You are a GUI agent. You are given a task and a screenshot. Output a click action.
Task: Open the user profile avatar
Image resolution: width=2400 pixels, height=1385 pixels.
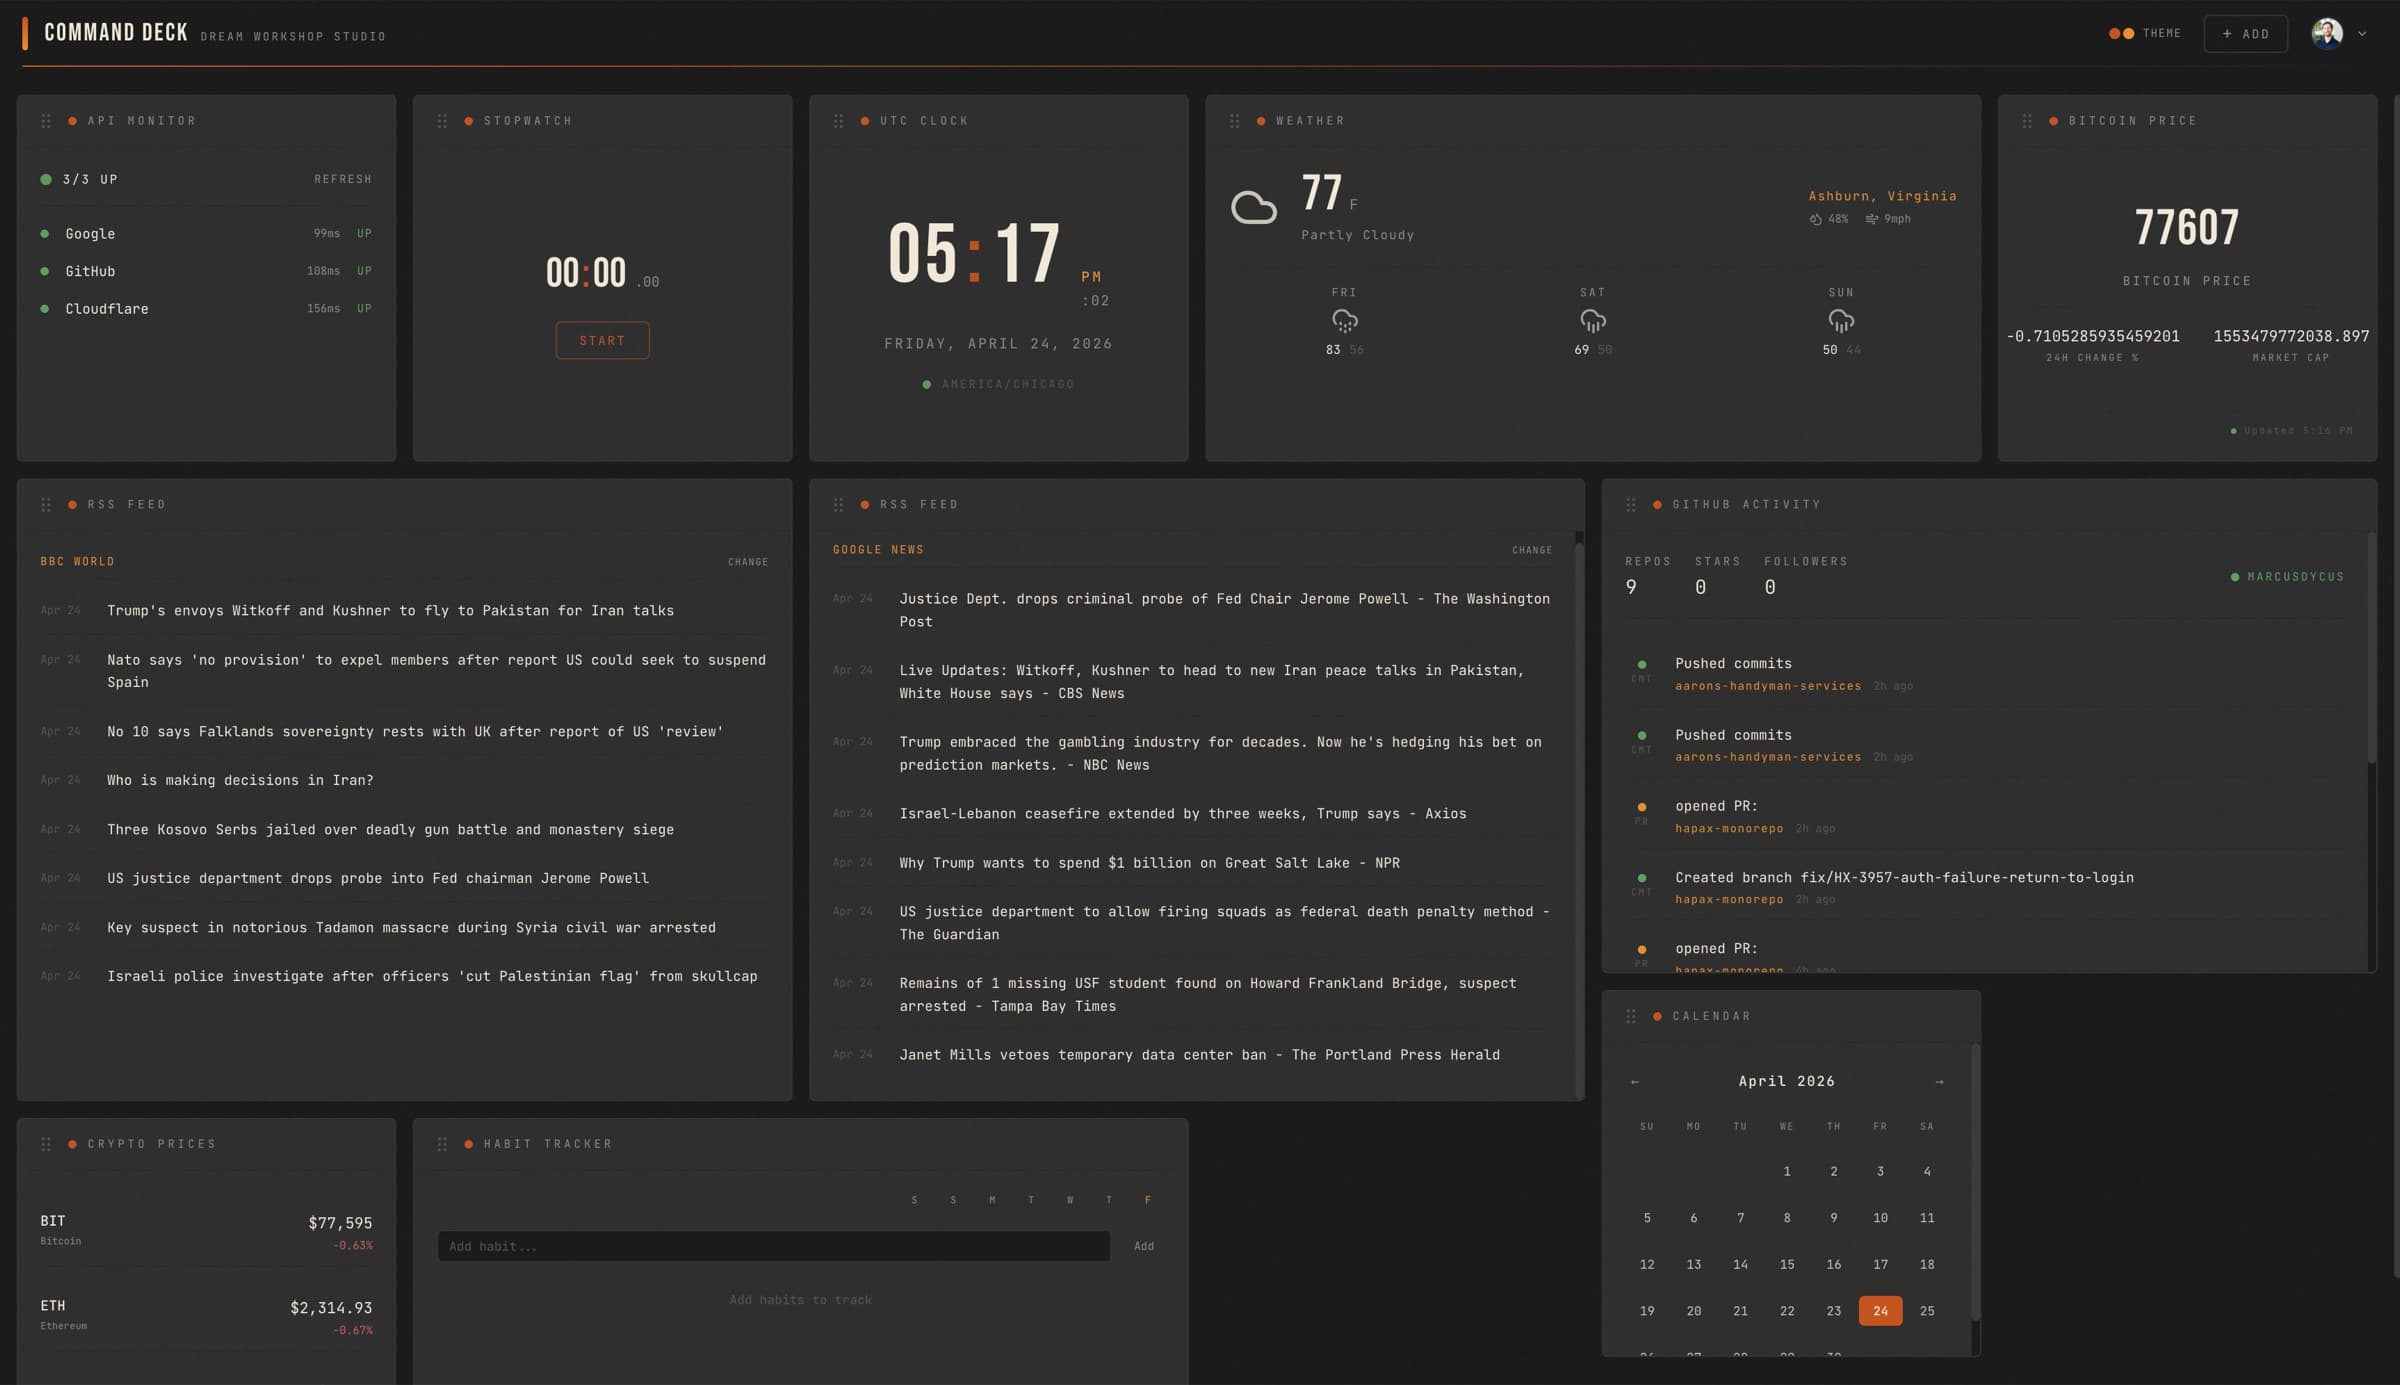[x=2330, y=33]
